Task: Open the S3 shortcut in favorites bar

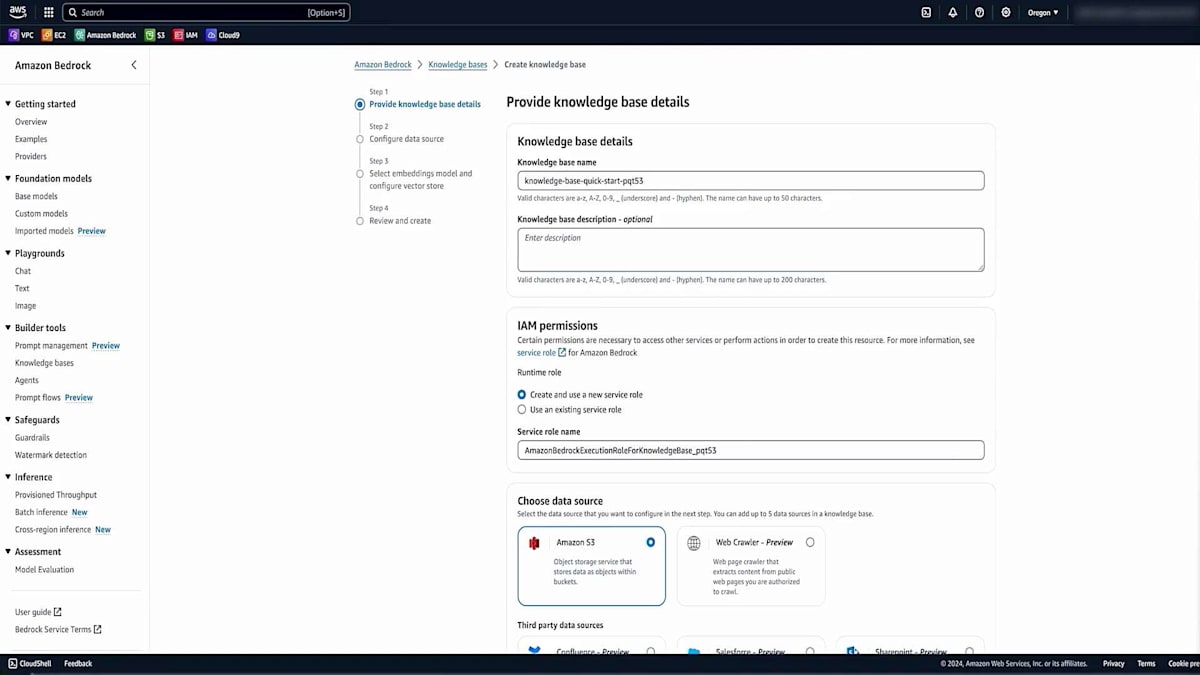Action: click(155, 35)
